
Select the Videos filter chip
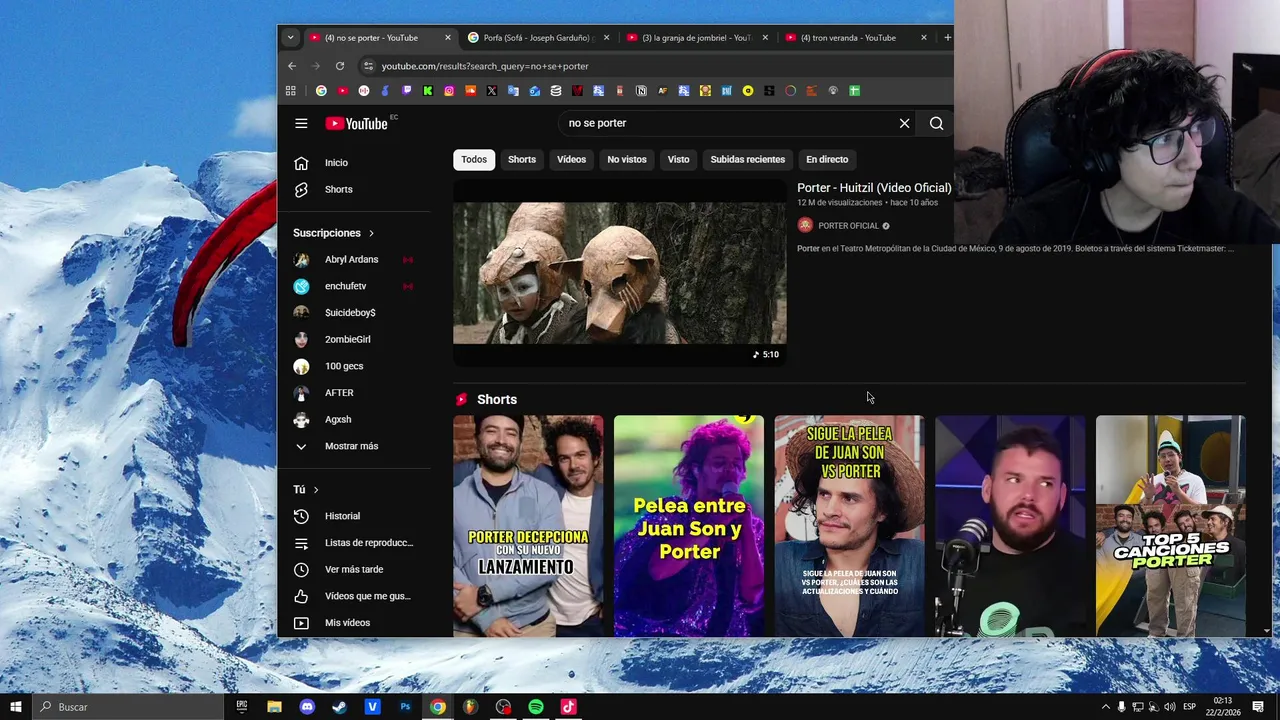pos(571,159)
